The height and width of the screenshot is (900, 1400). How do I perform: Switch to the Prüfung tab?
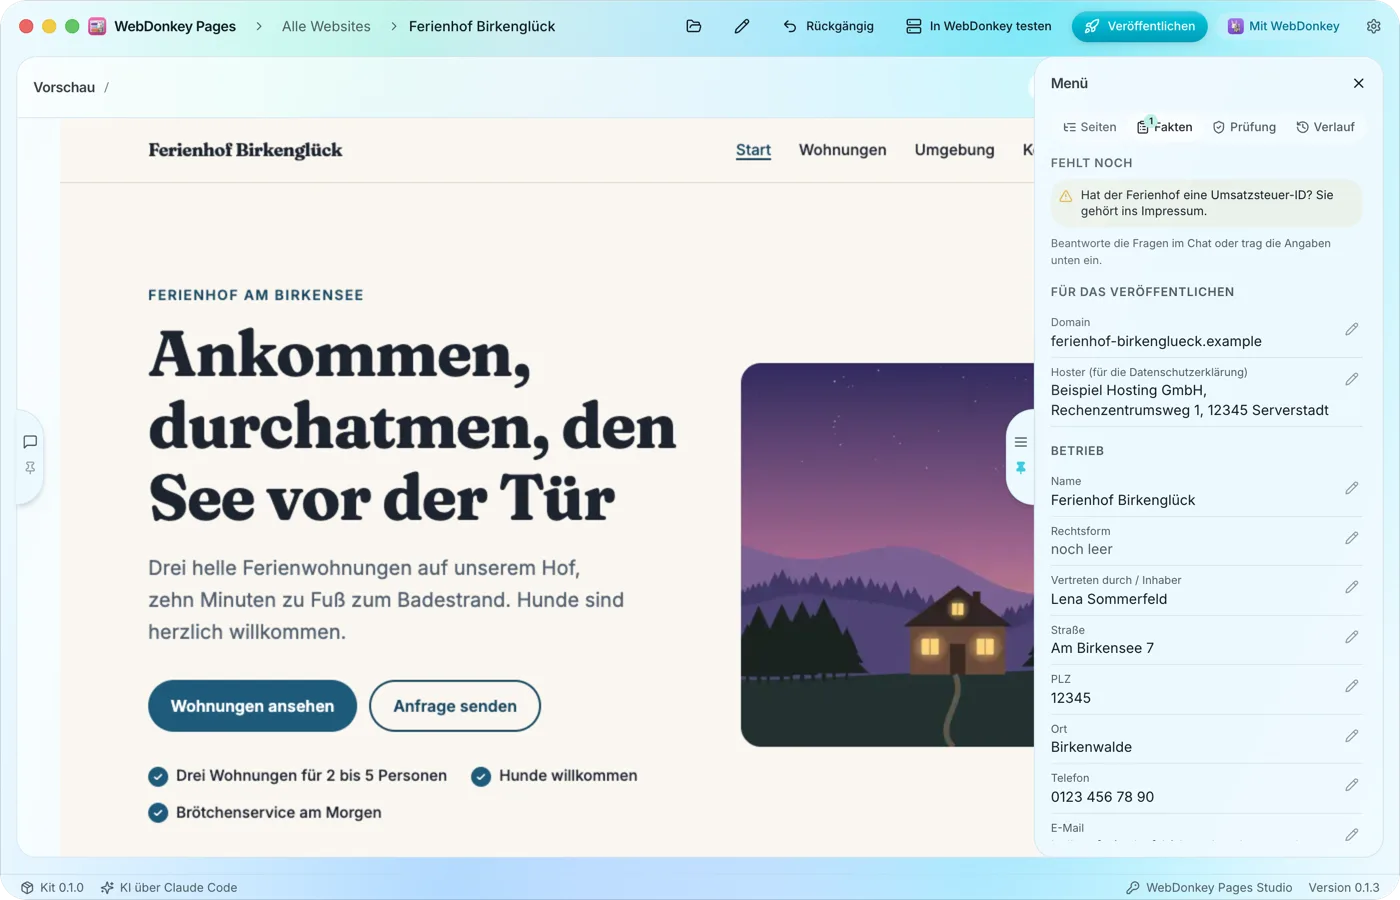click(1244, 127)
